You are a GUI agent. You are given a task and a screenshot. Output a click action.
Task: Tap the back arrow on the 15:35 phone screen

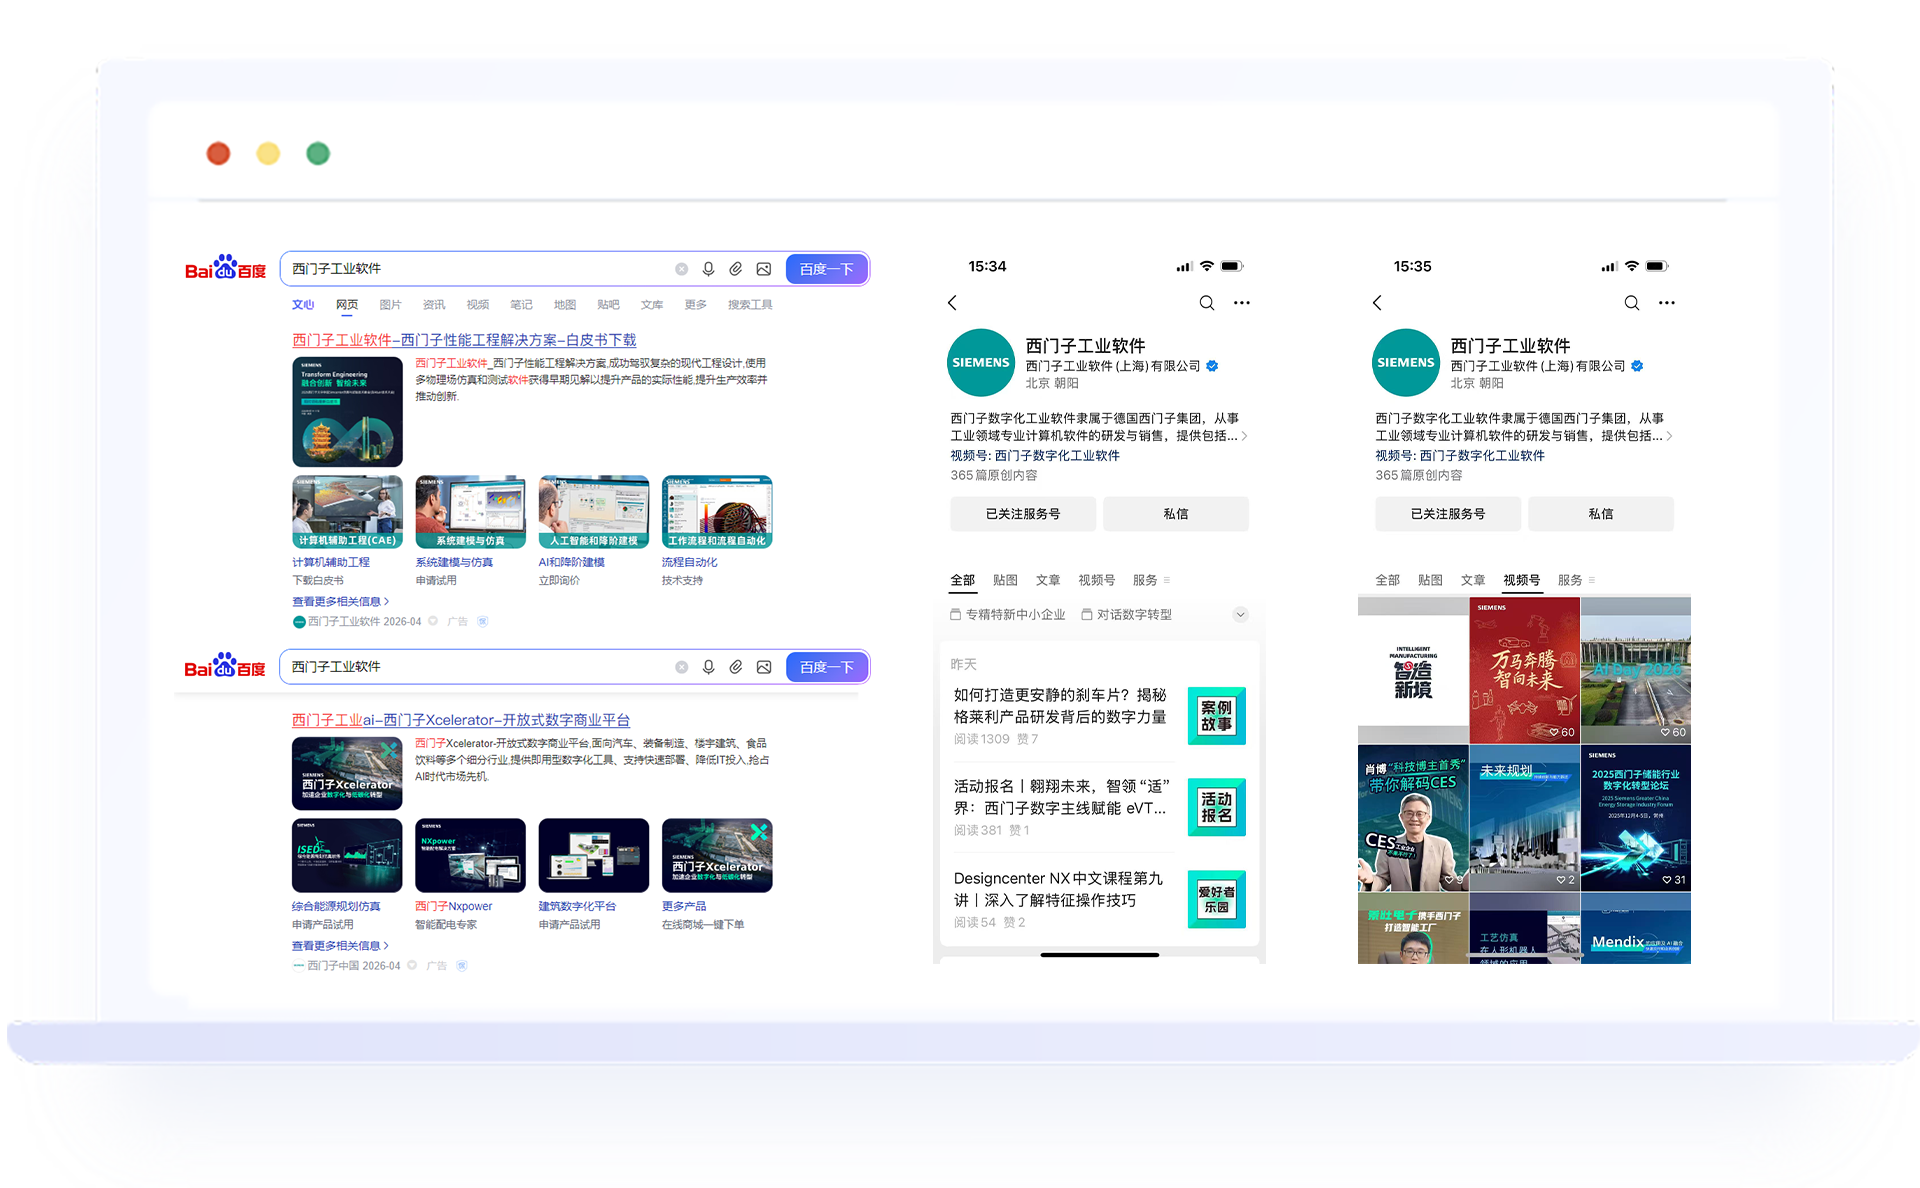point(1377,302)
